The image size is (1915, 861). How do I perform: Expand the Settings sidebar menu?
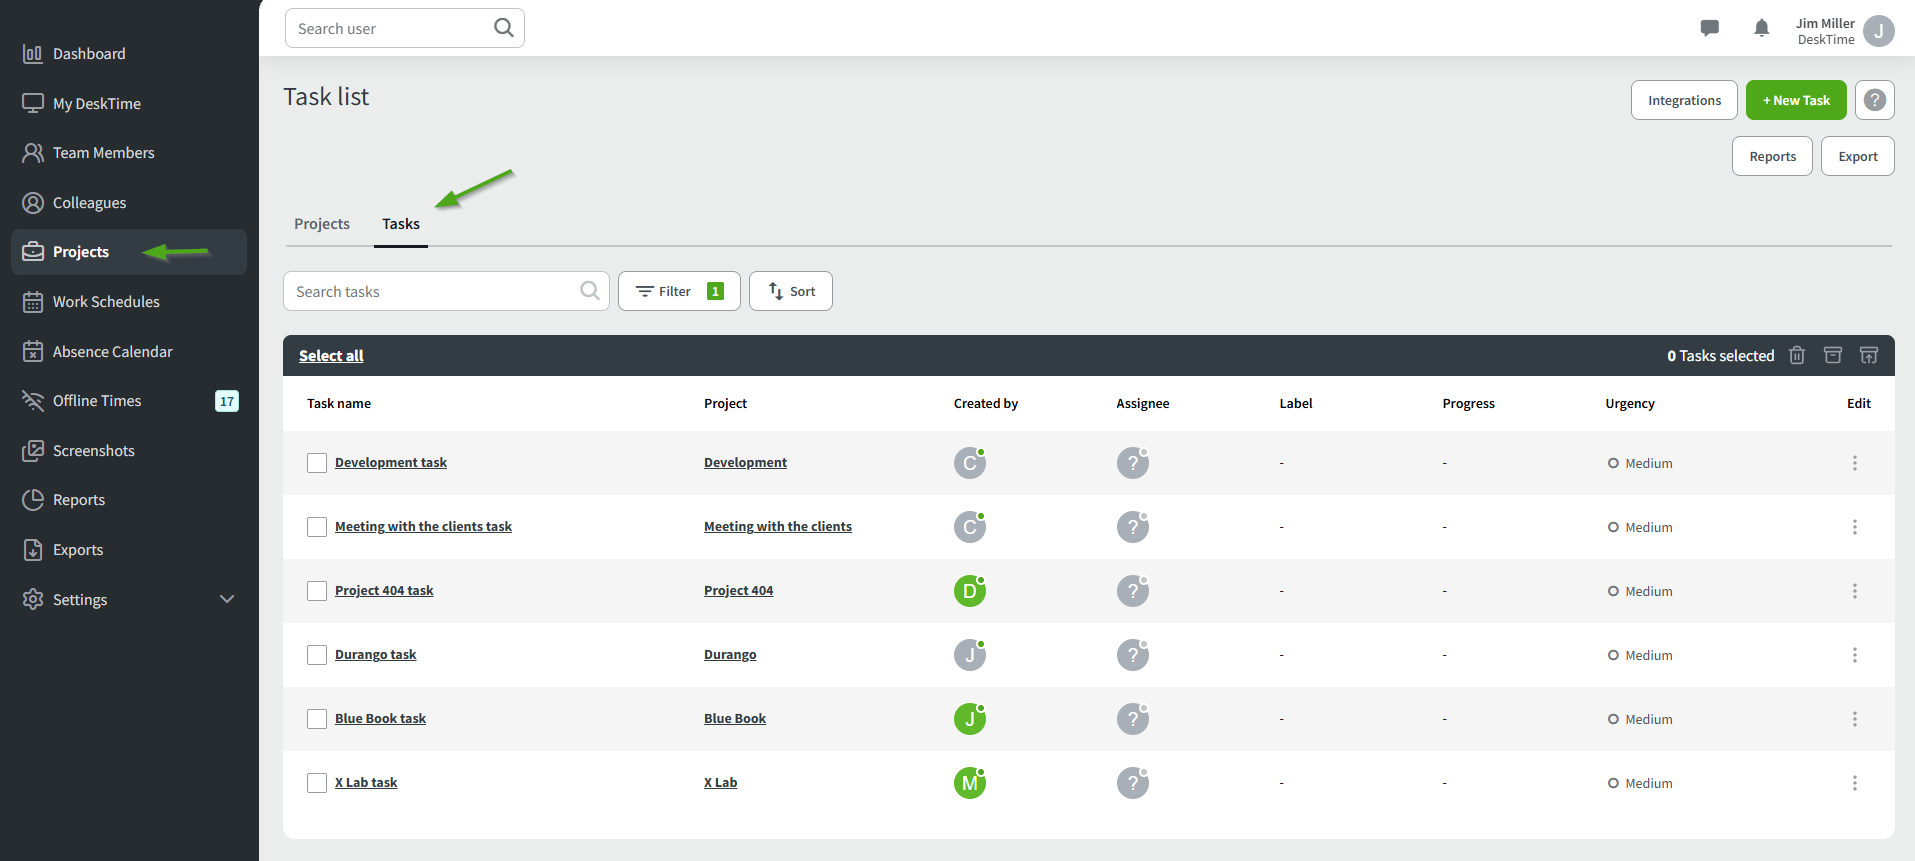tap(227, 599)
